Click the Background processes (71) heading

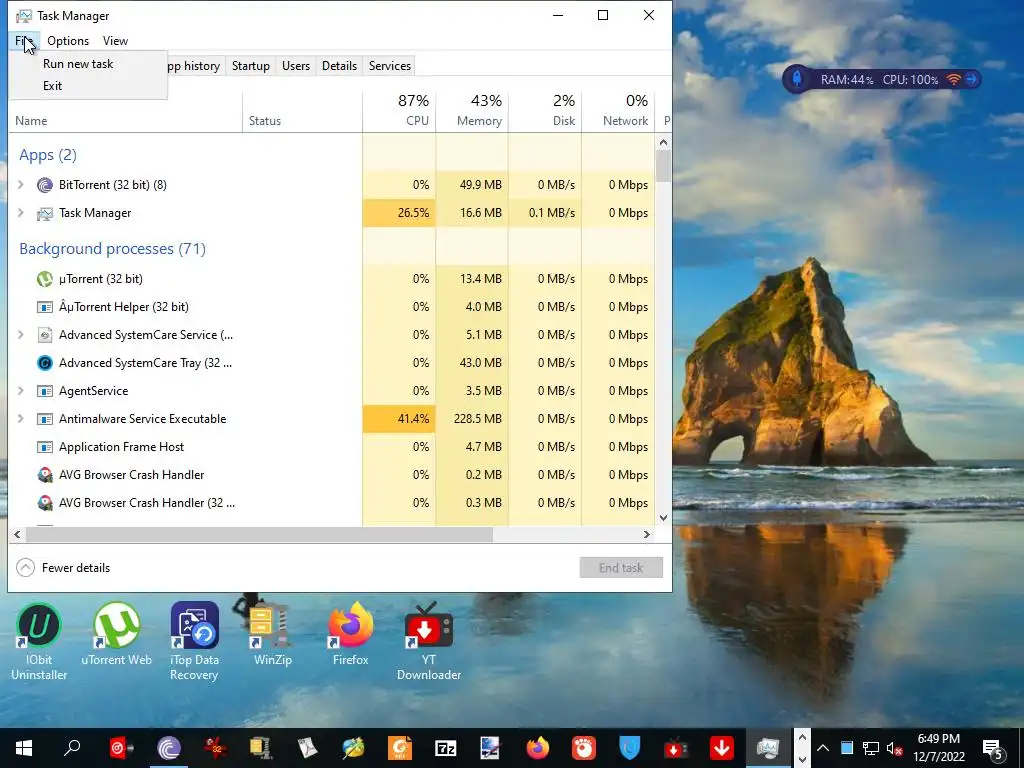pos(112,249)
